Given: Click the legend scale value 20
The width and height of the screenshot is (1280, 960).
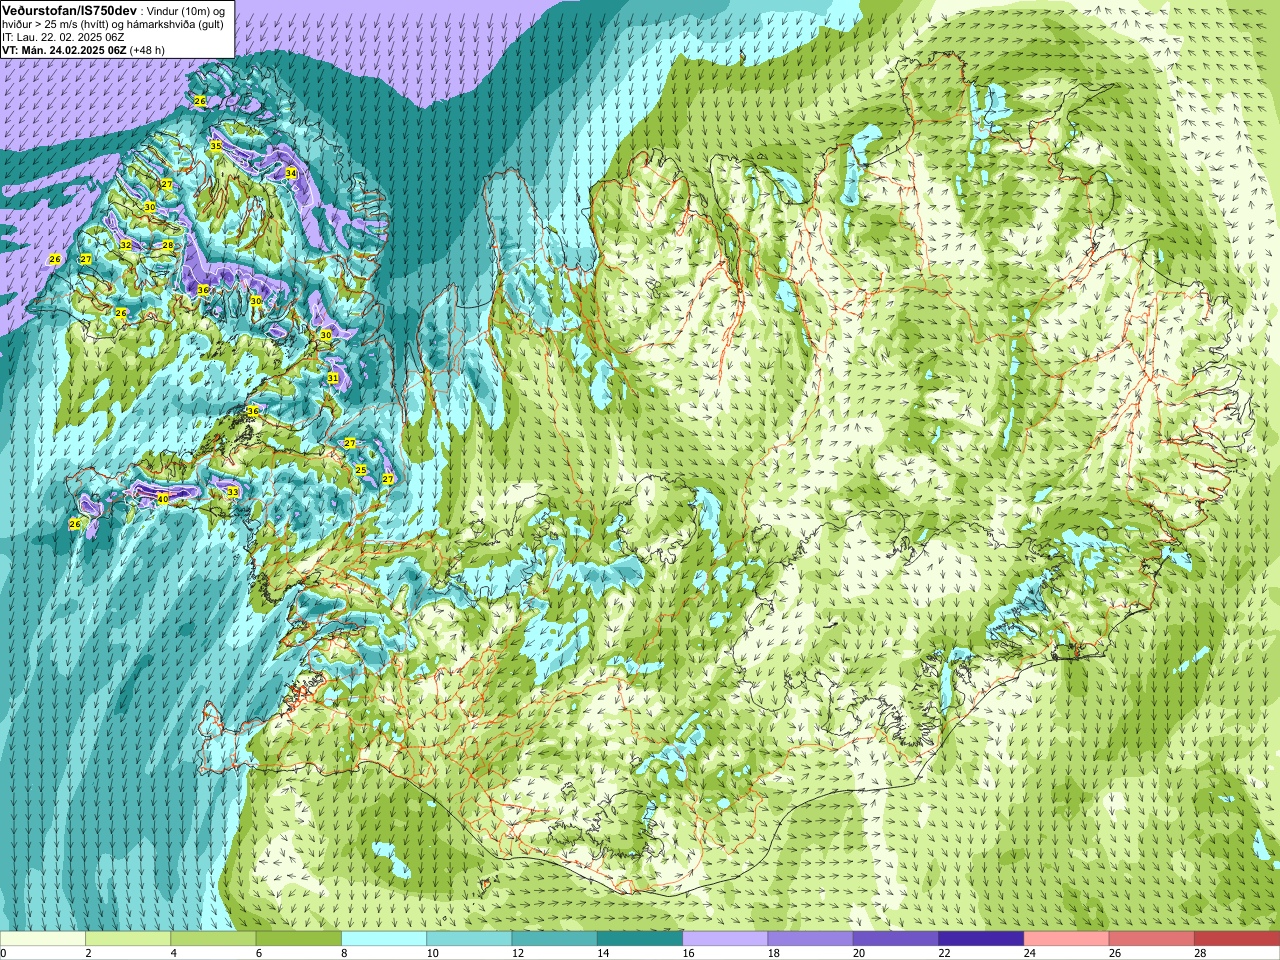Looking at the screenshot, I should tap(860, 953).
